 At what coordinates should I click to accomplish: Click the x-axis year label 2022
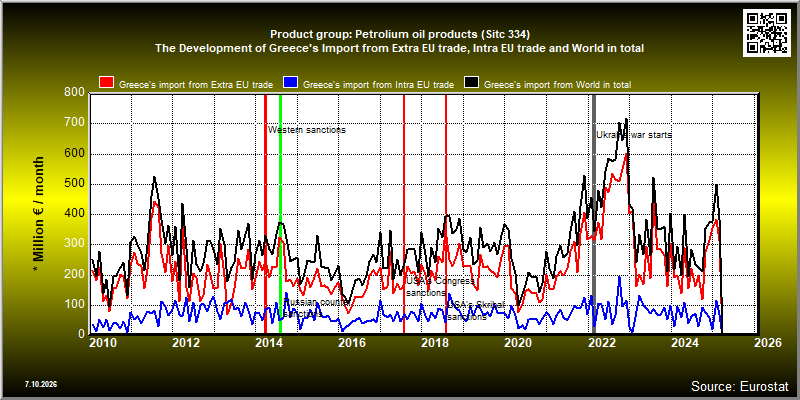(602, 343)
